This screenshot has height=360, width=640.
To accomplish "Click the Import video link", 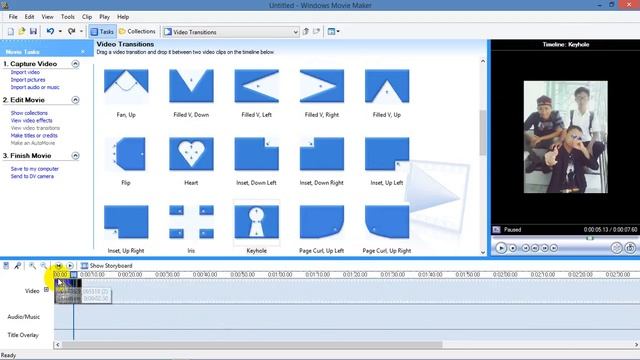I will click(25, 72).
